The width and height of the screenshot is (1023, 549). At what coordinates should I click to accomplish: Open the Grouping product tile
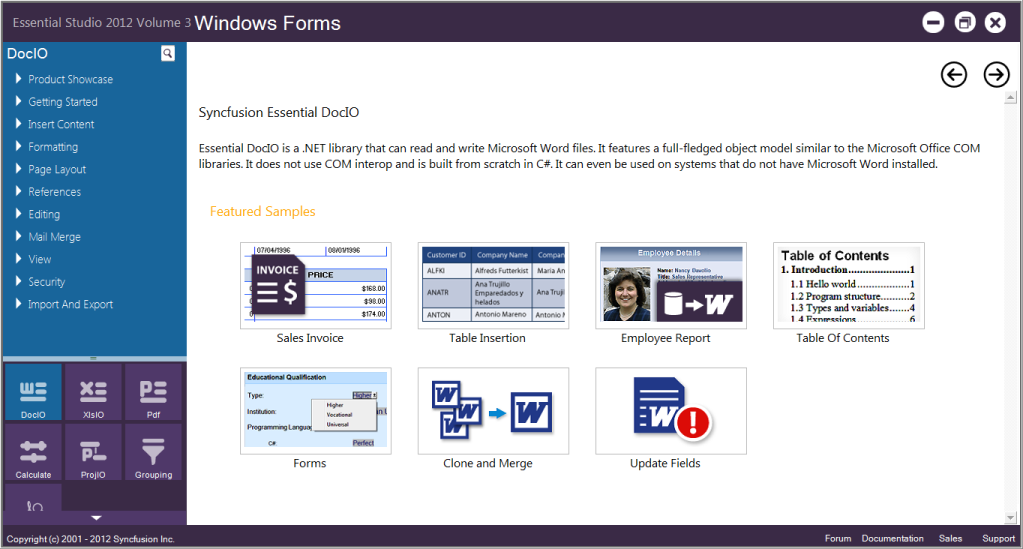click(153, 452)
